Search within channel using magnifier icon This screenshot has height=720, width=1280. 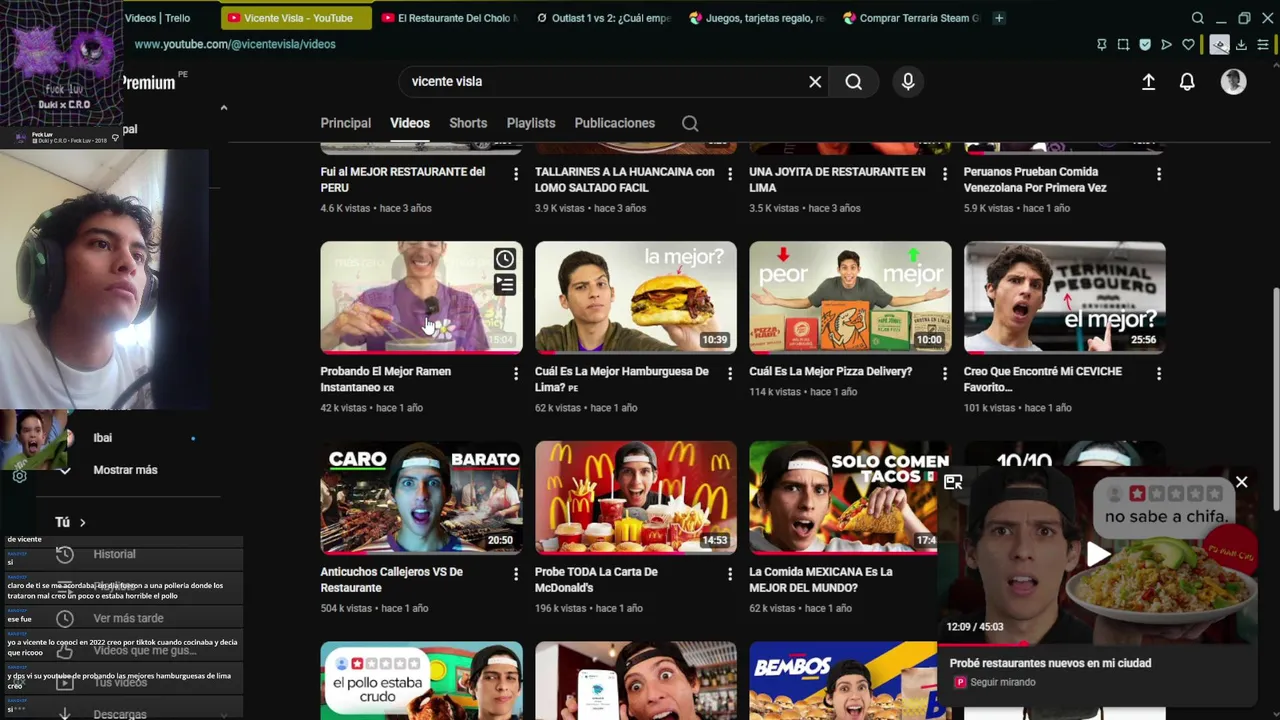click(690, 123)
